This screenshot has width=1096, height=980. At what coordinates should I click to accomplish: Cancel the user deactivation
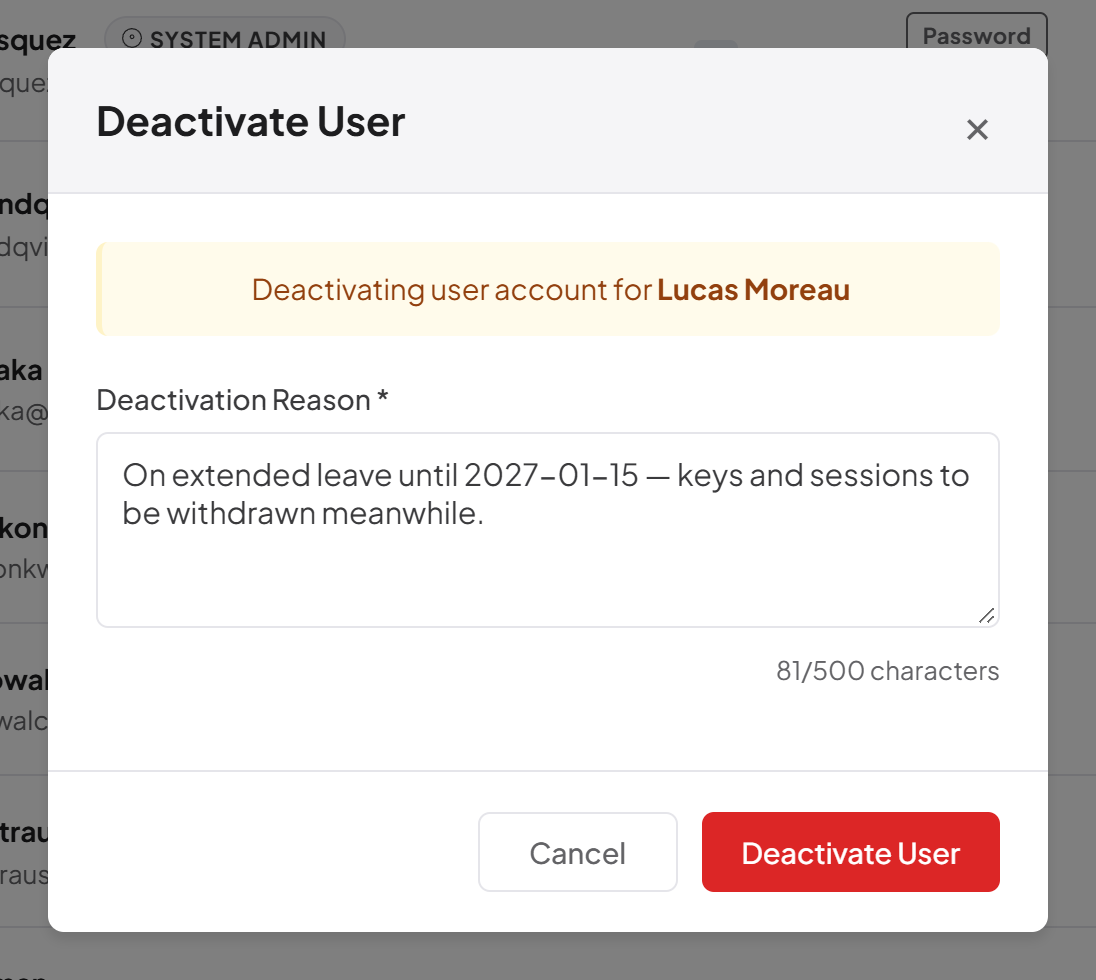[577, 851]
